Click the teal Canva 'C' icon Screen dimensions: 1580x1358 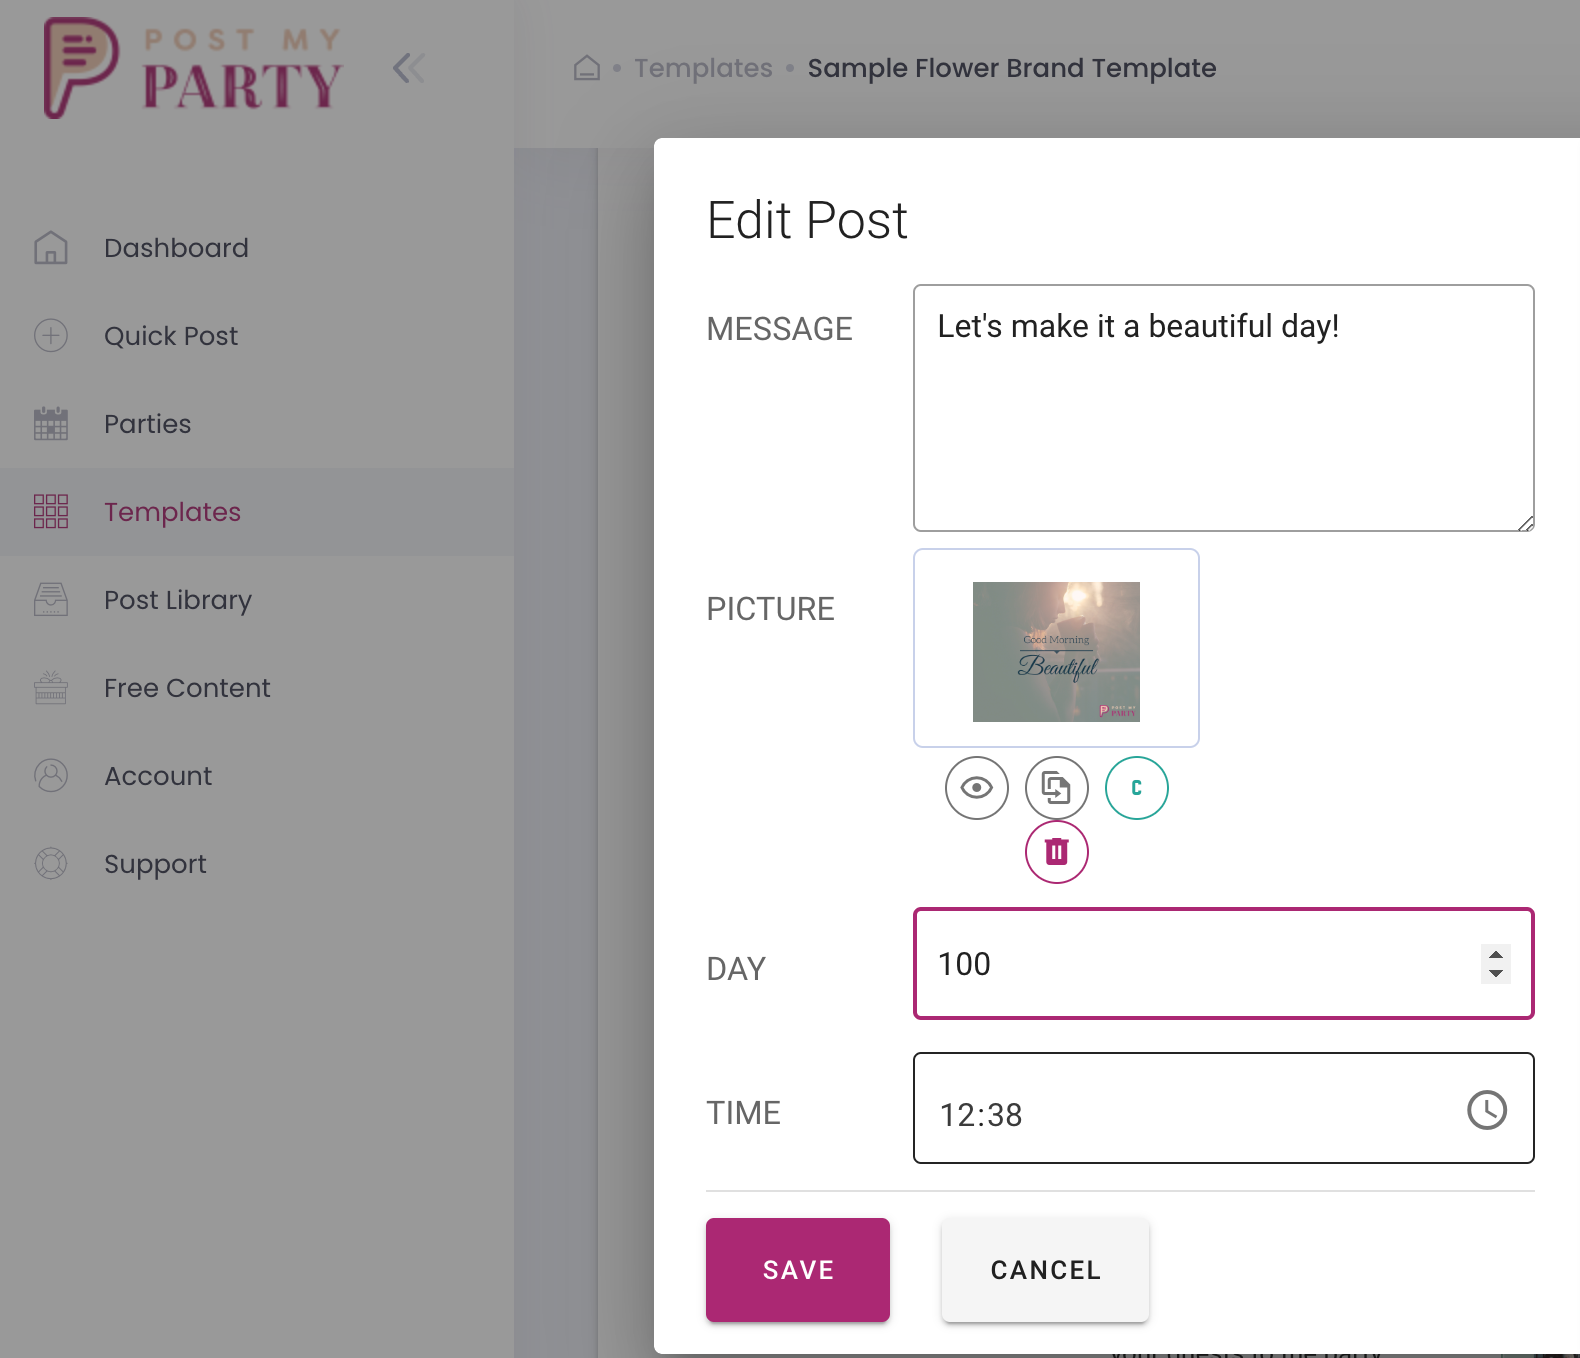pos(1136,788)
